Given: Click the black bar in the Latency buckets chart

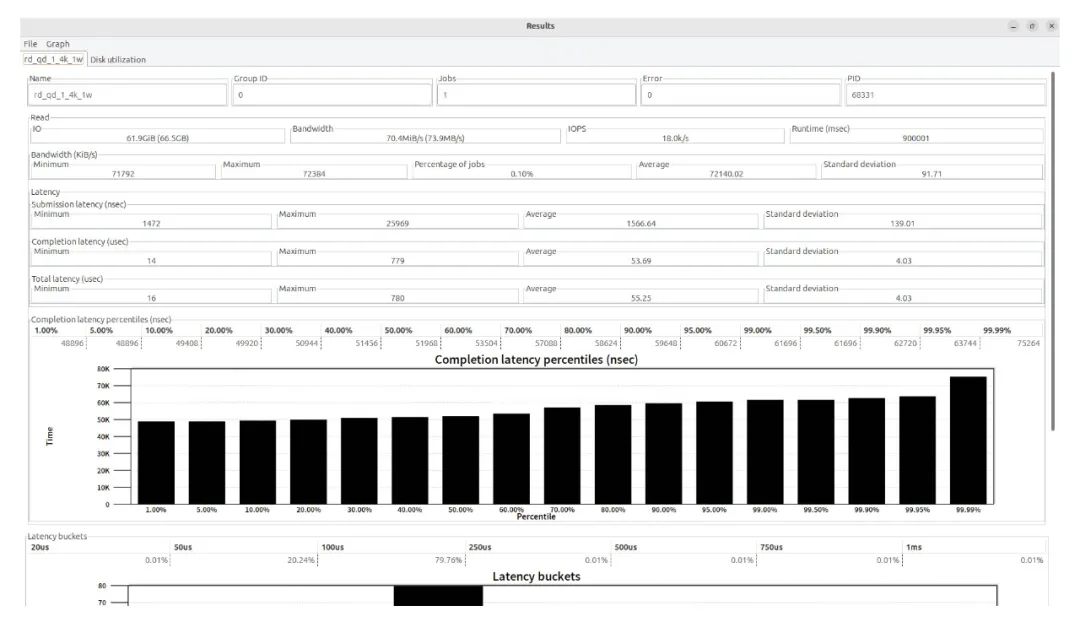Looking at the screenshot, I should (x=438, y=596).
